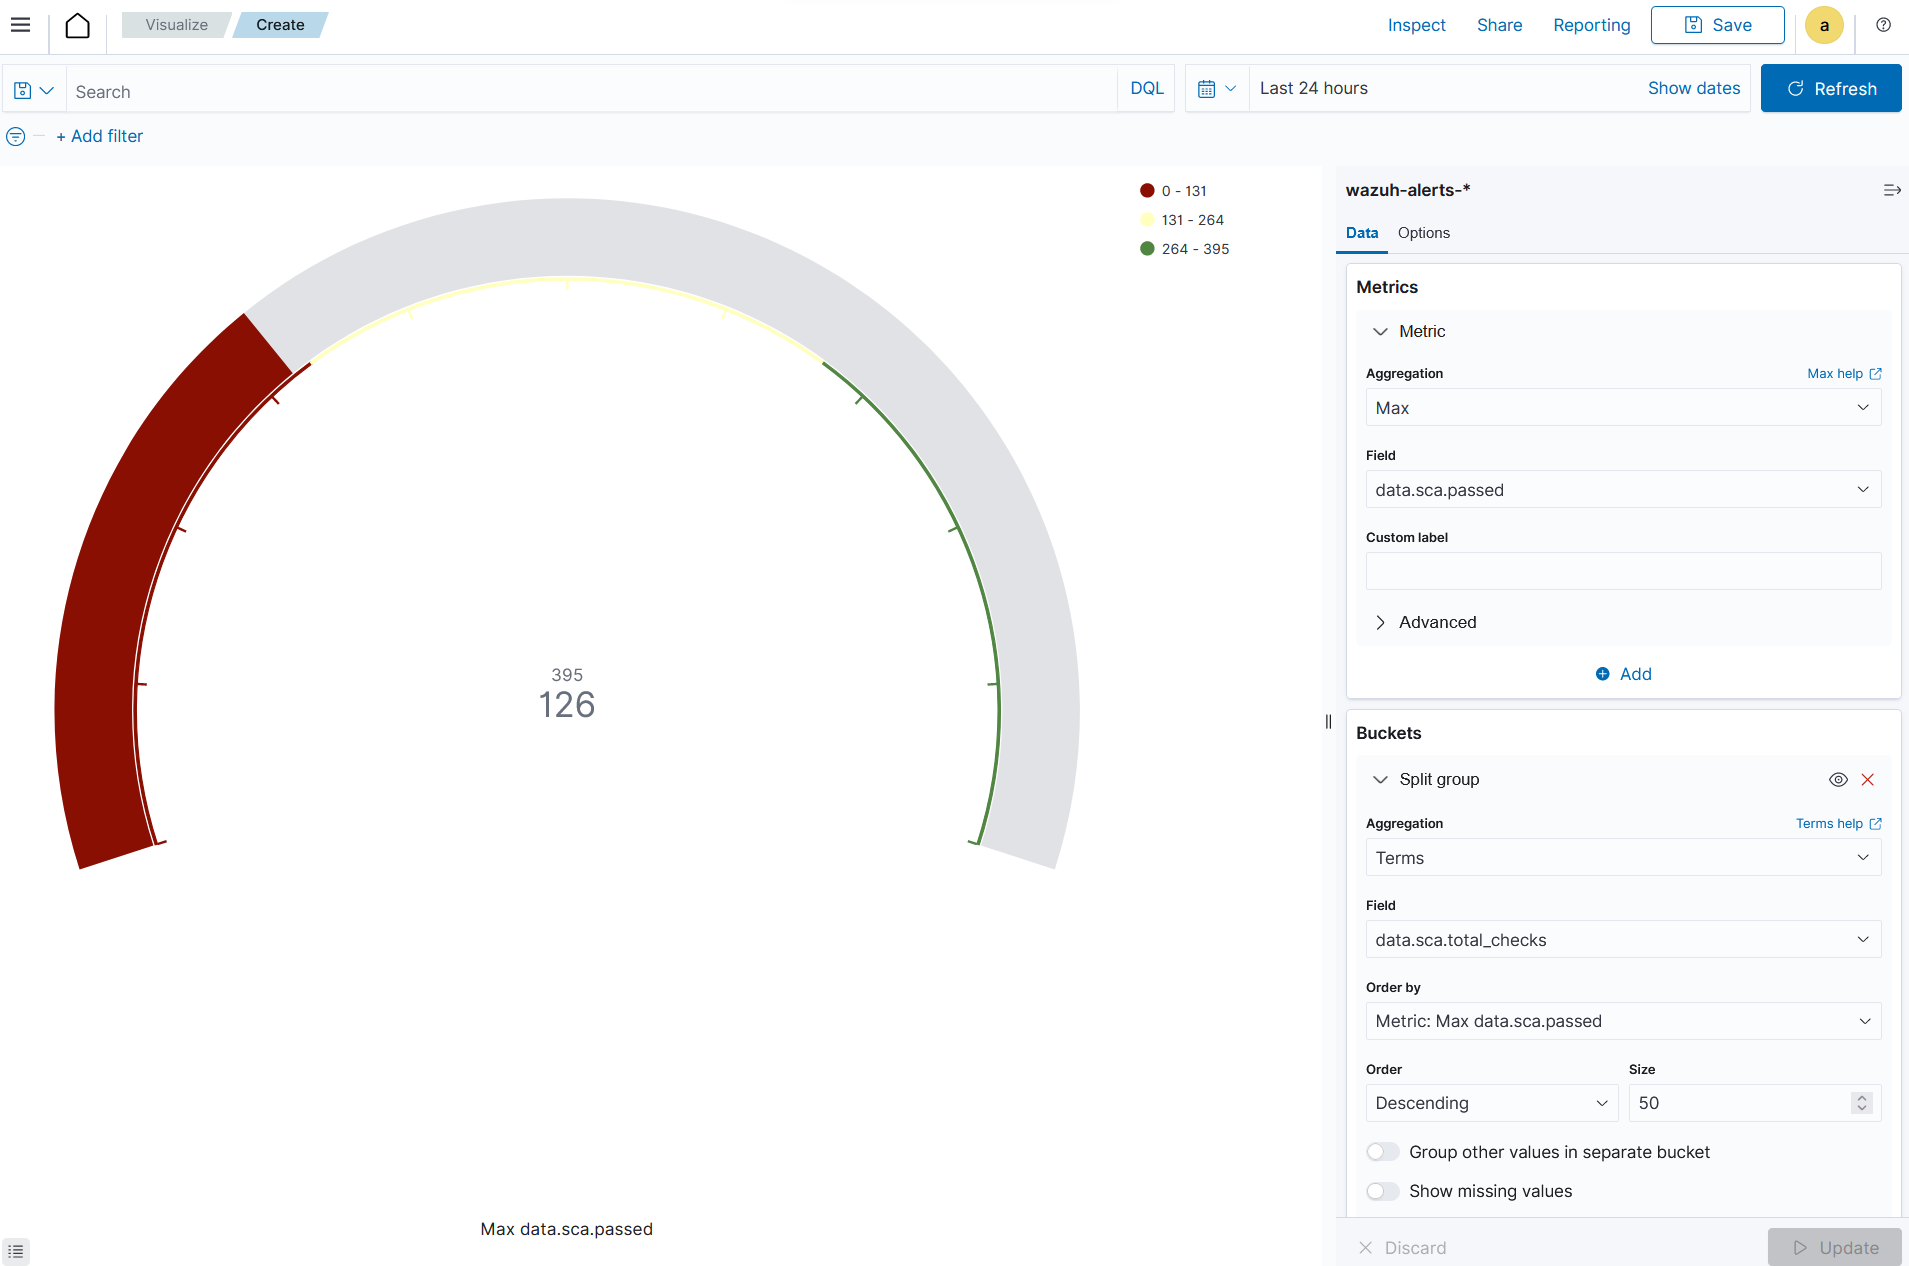Collapse the Metric section

tap(1380, 332)
